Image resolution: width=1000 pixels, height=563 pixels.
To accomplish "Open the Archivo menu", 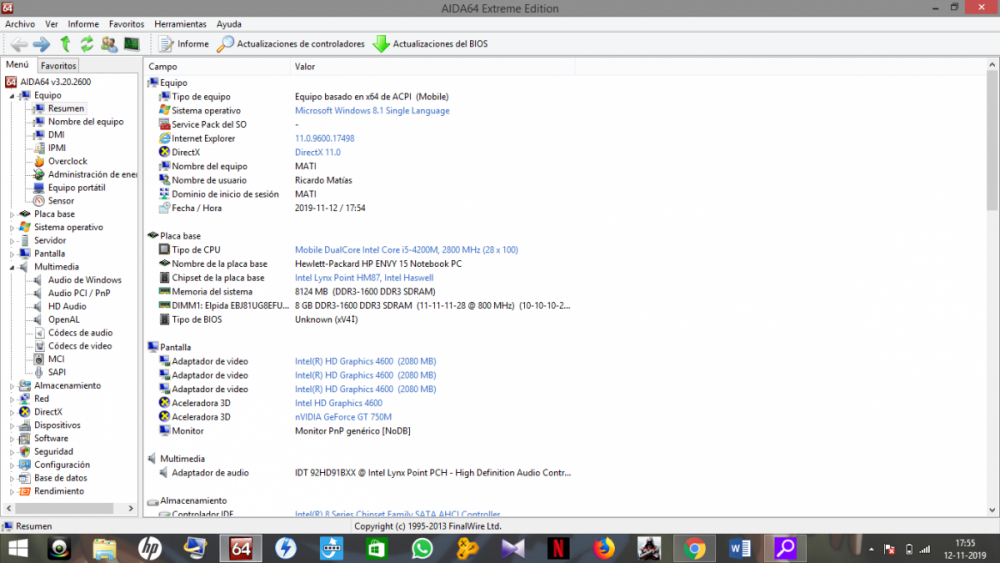I will point(20,24).
